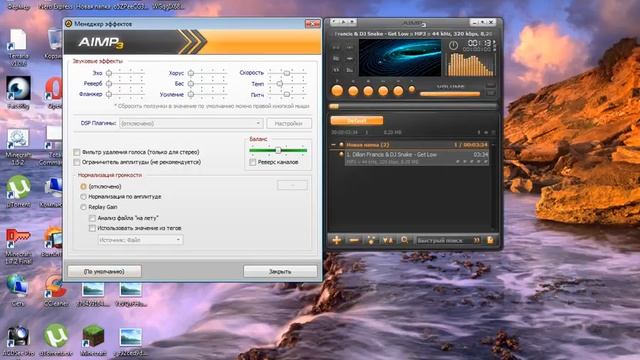Image resolution: width=640 pixels, height=360 pixels.
Task: Click the minus icon to remove playlist tracks
Action: [354, 240]
